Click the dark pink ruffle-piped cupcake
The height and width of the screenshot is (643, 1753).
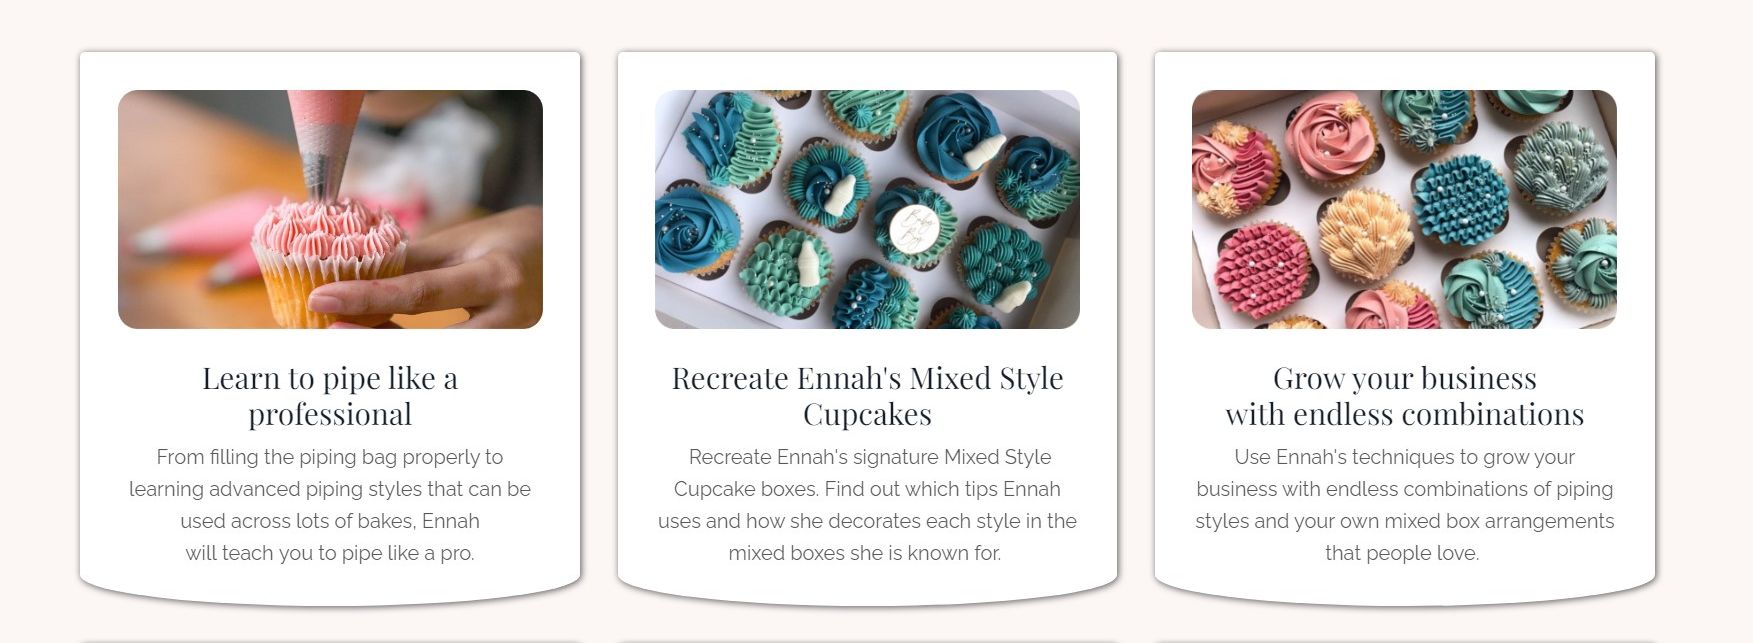1262,270
